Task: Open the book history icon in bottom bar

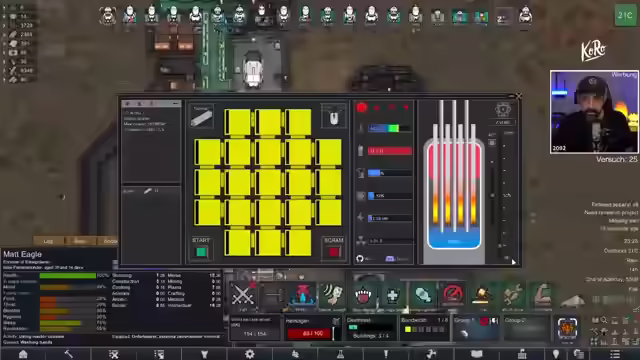Action: (476, 354)
